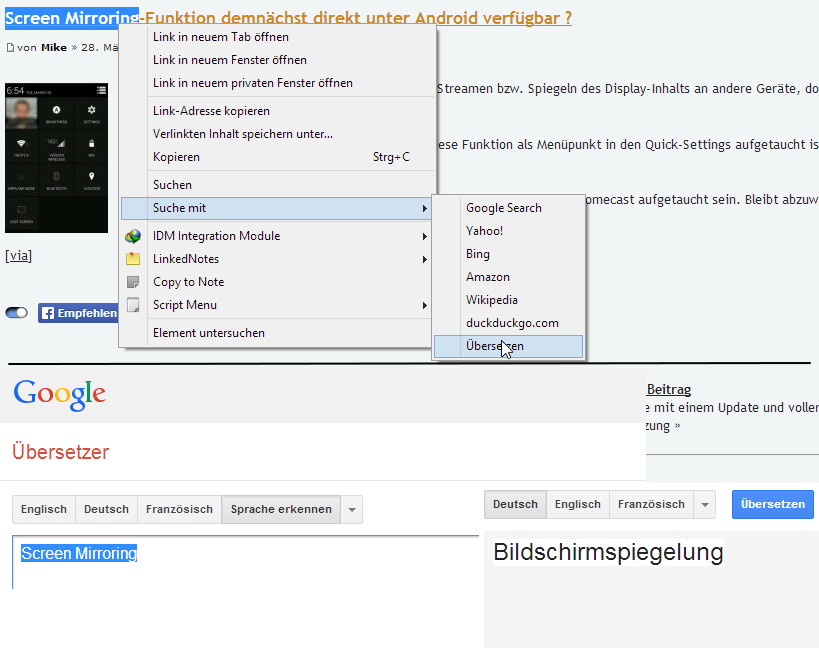Click the IDM Integration Module globe icon
The height and width of the screenshot is (648, 819).
133,236
